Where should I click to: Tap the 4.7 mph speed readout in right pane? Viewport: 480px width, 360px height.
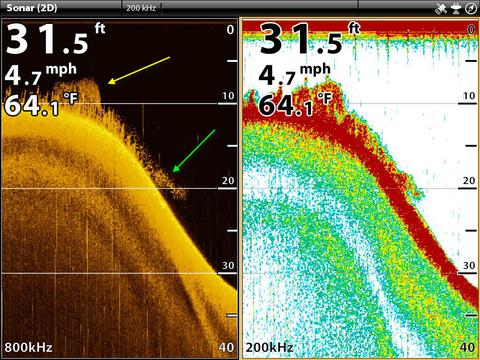point(294,74)
